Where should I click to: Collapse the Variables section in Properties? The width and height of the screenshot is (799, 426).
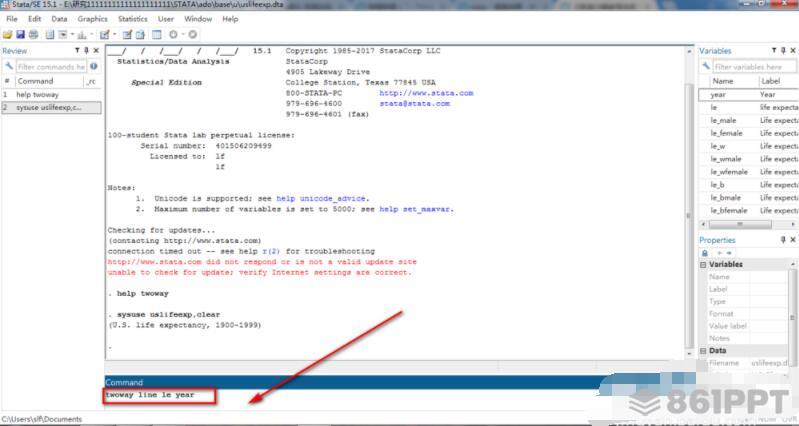[x=703, y=264]
